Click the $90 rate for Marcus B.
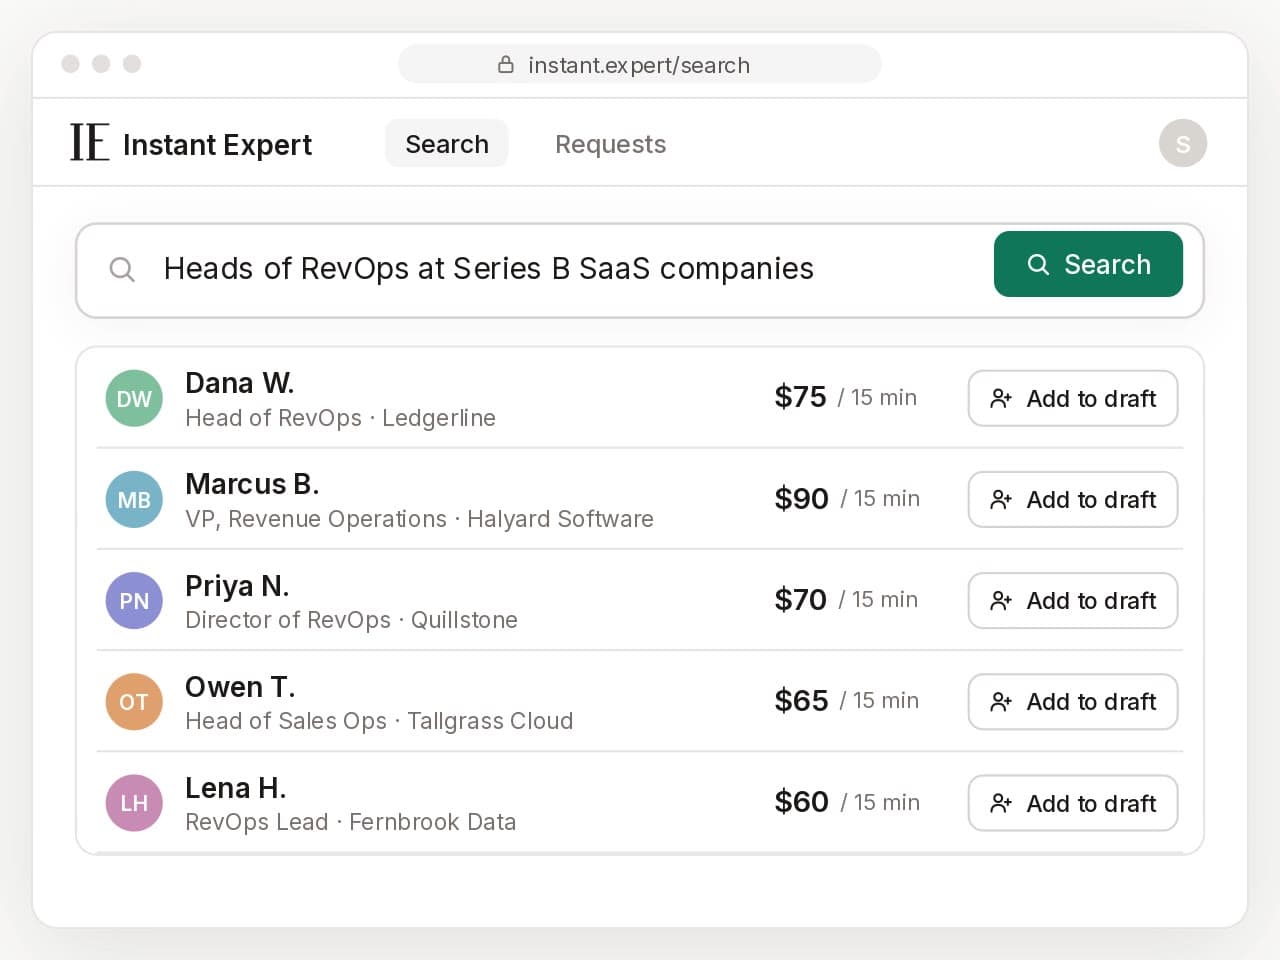This screenshot has height=960, width=1280. pos(801,498)
